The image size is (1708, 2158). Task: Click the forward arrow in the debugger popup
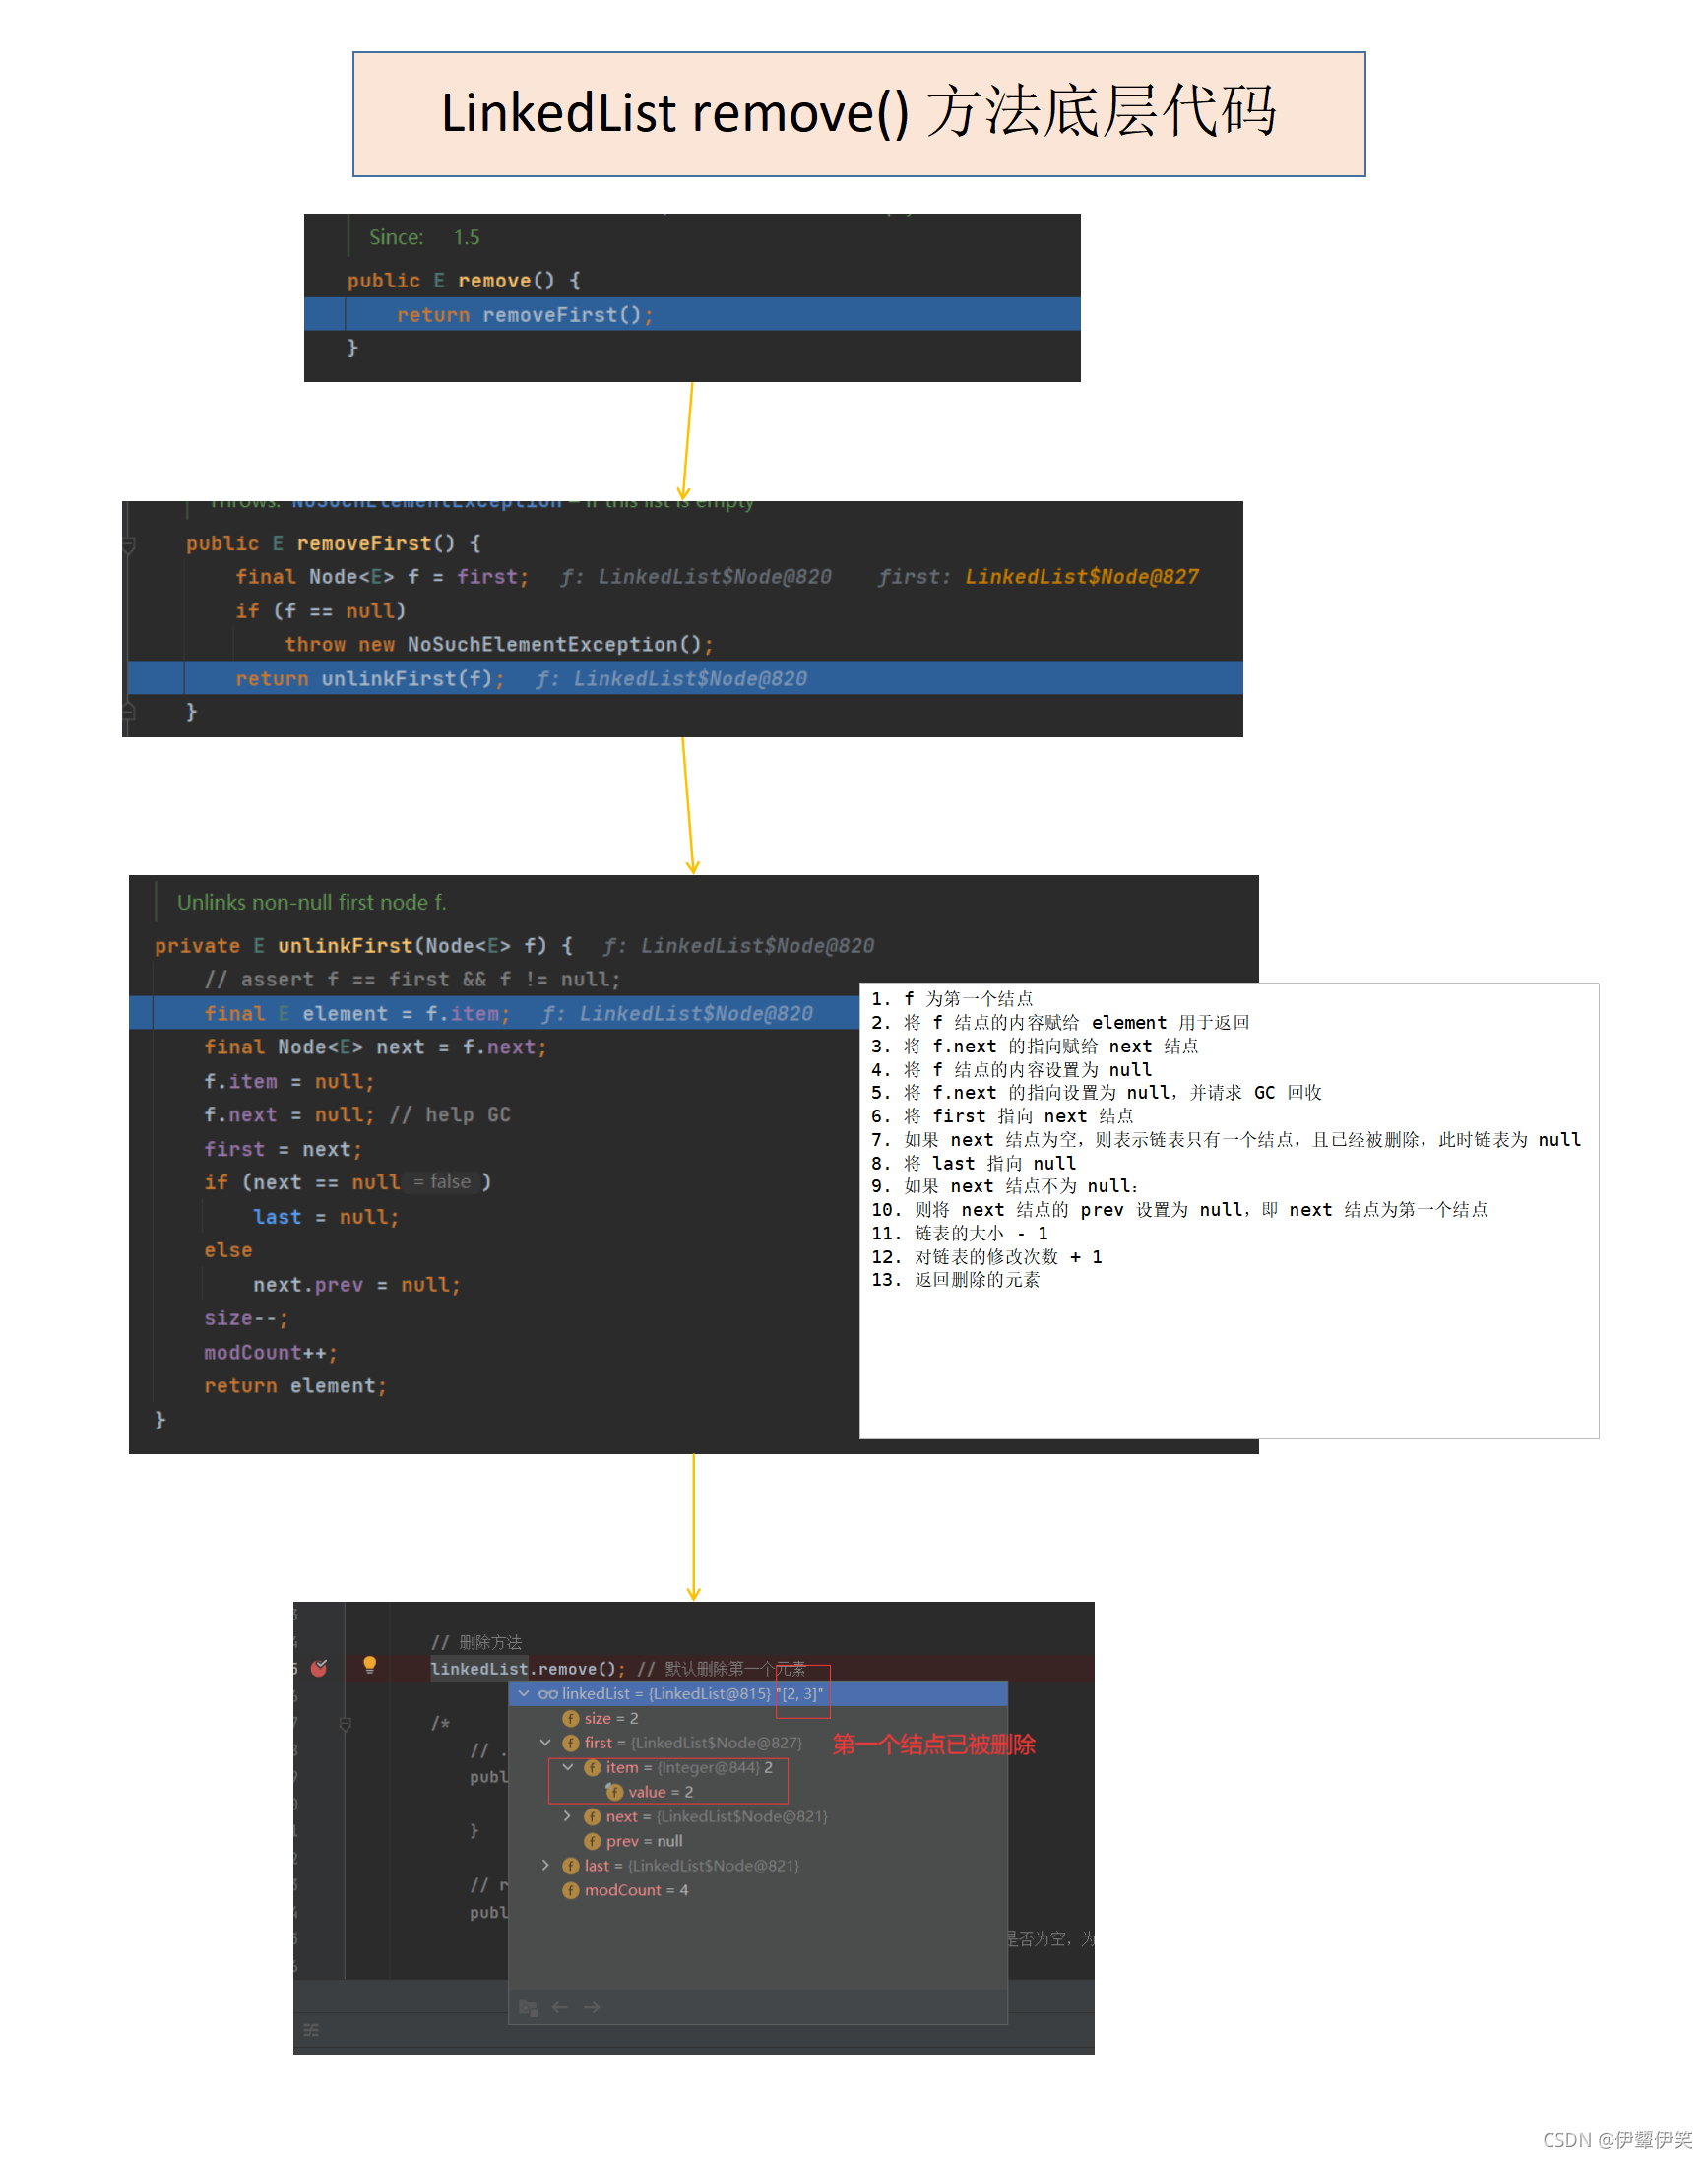[x=592, y=2007]
